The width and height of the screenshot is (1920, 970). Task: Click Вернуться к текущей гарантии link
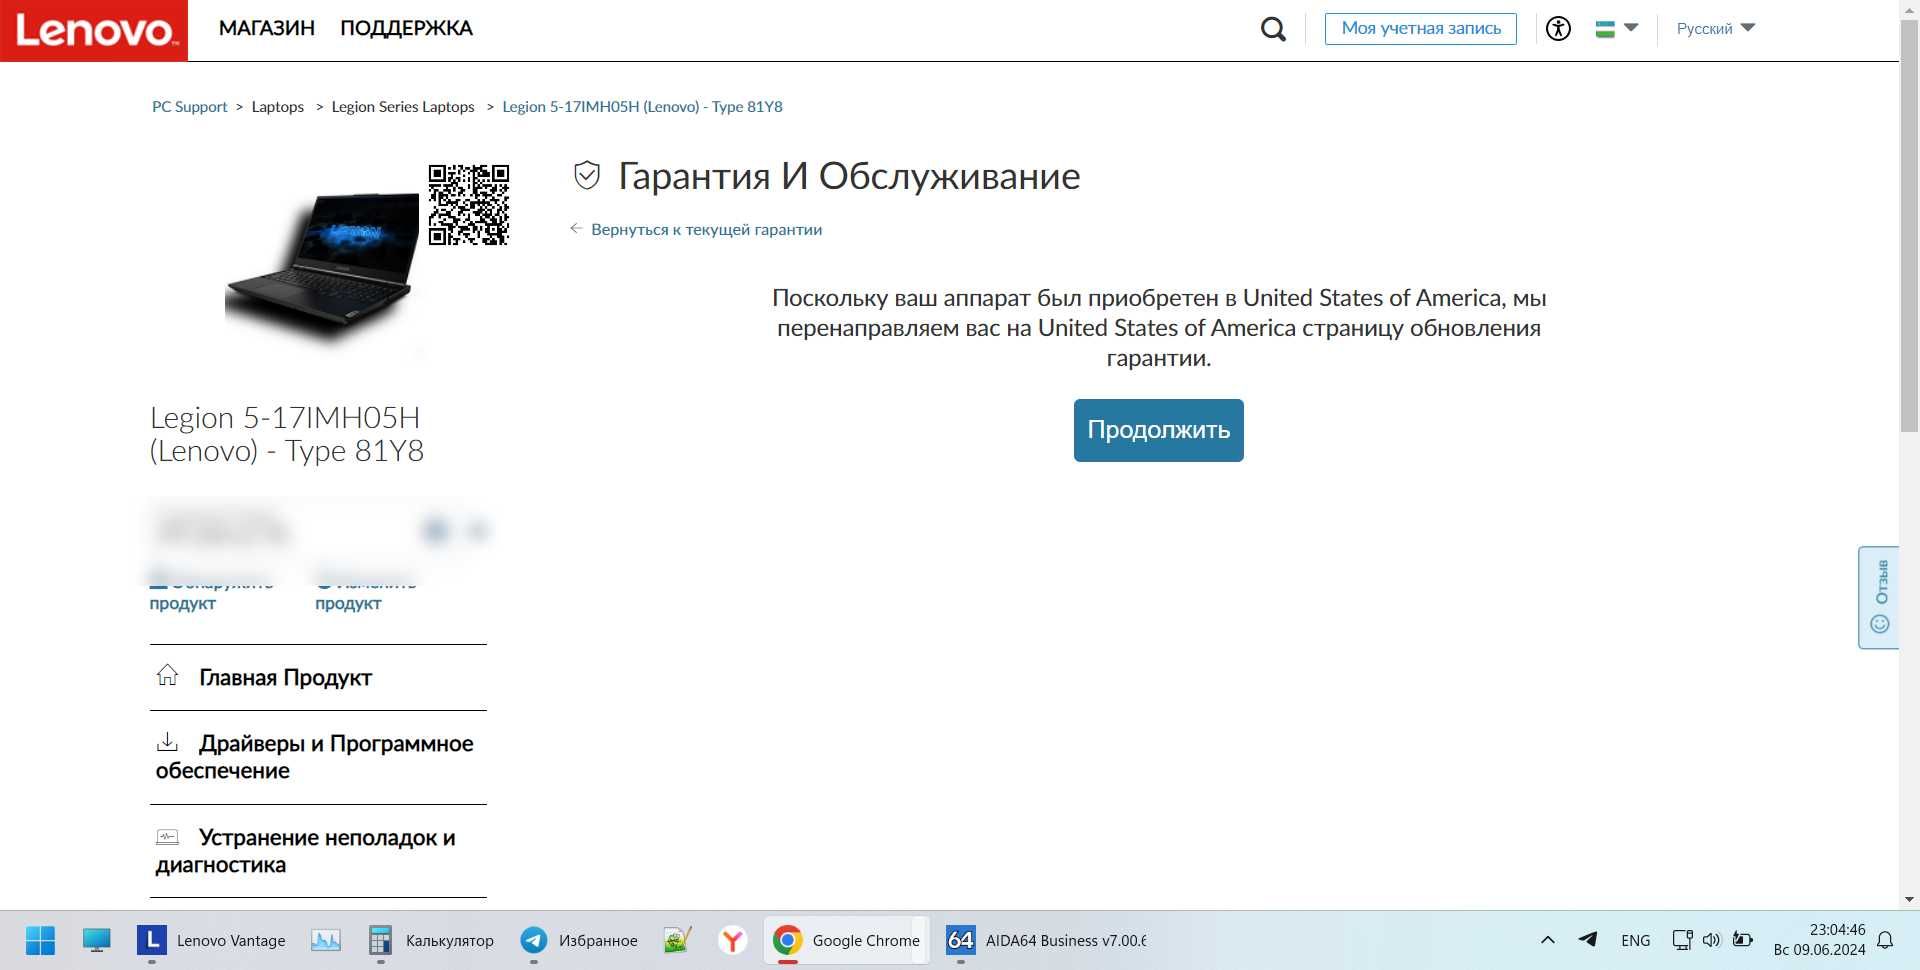(706, 229)
